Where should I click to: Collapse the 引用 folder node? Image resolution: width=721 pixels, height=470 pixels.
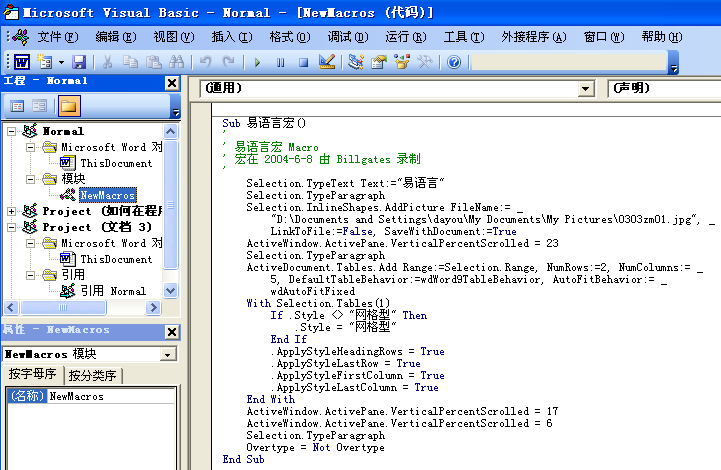click(x=30, y=275)
